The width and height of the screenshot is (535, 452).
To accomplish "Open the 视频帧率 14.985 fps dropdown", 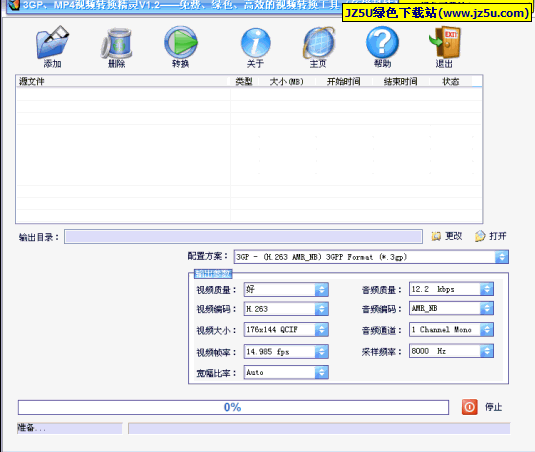I will [x=321, y=352].
